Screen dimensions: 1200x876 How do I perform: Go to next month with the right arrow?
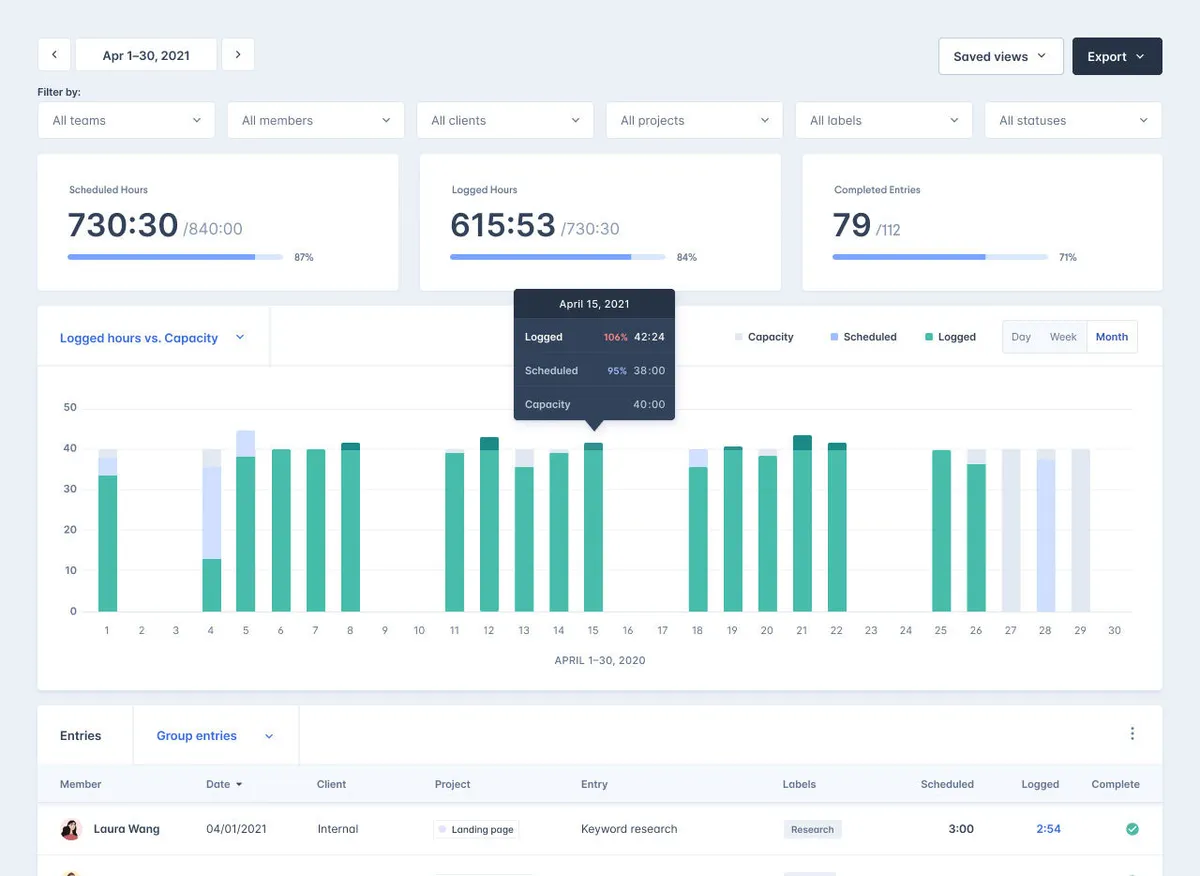click(238, 54)
